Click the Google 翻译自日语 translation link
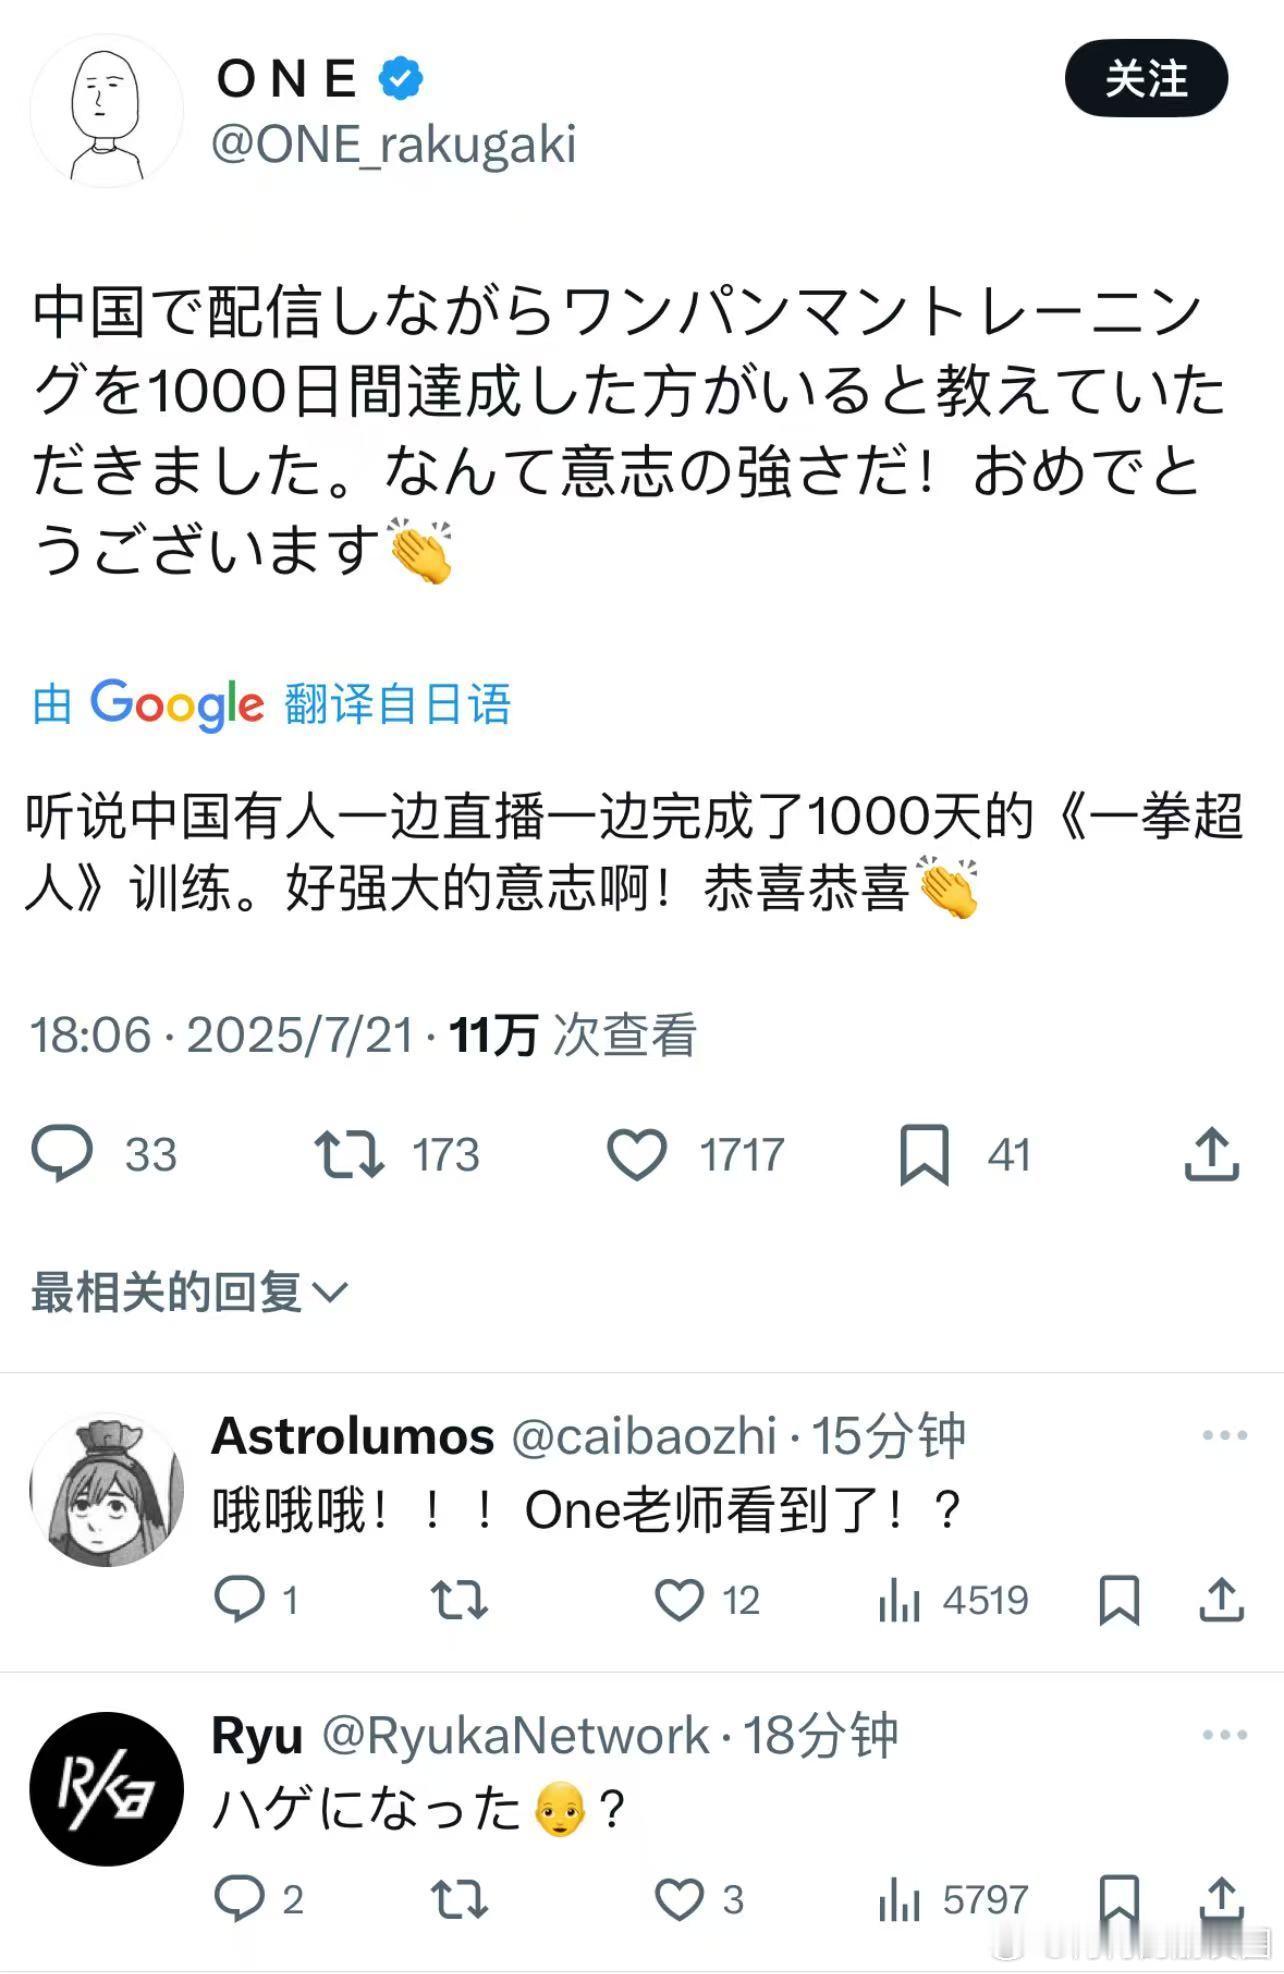 271,704
